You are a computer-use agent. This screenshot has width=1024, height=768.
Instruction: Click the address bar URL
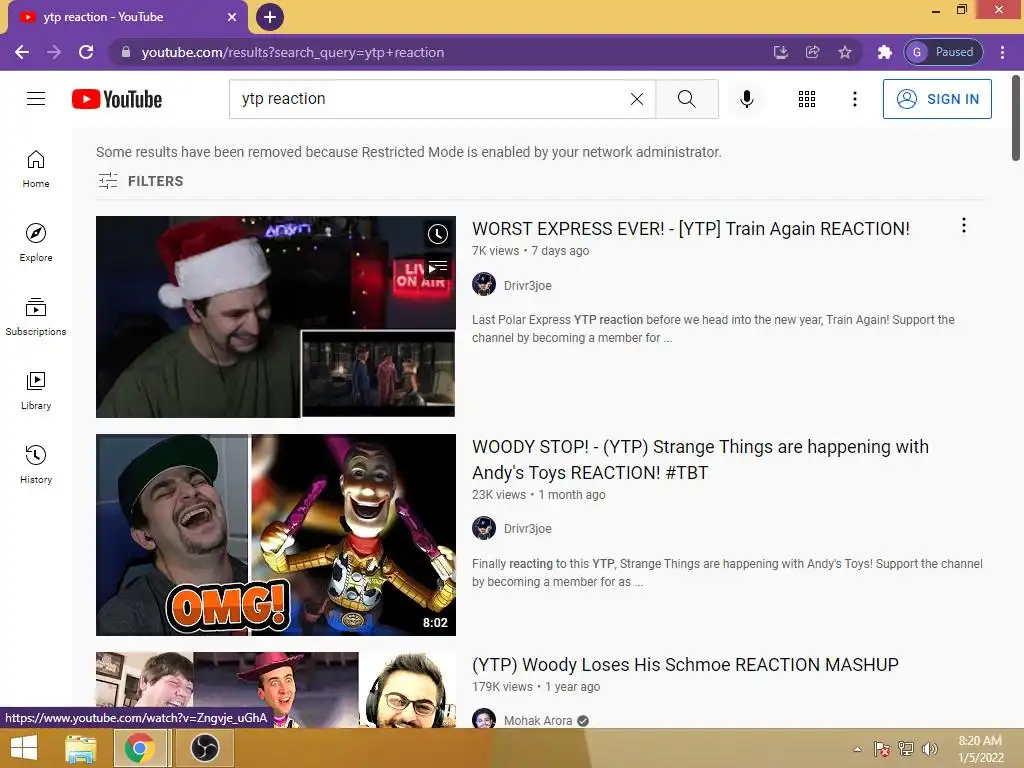(293, 52)
